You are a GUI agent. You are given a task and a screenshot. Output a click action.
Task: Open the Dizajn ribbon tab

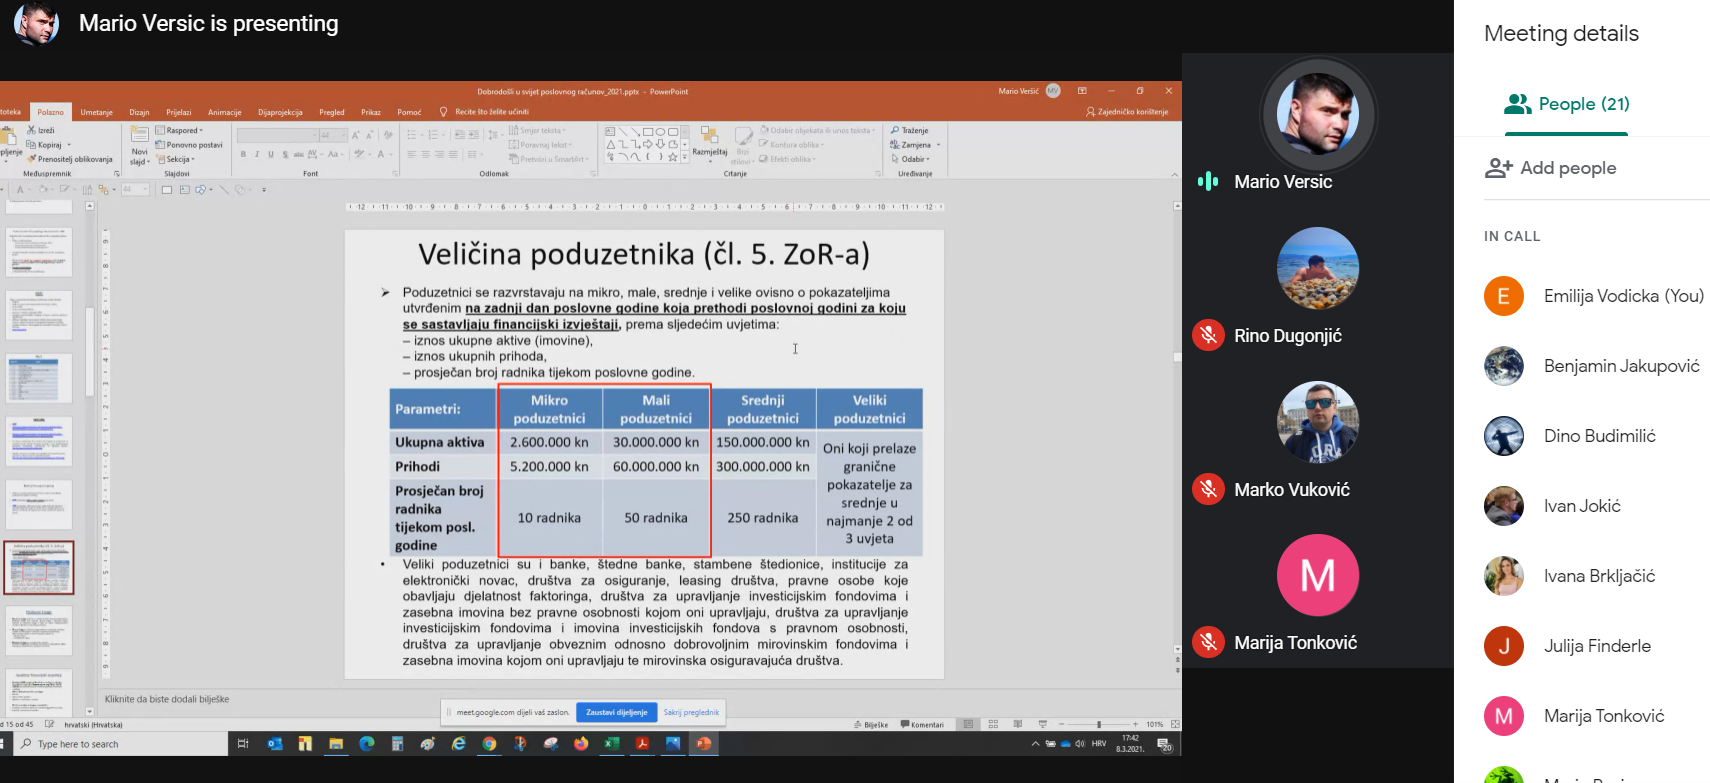[x=140, y=112]
